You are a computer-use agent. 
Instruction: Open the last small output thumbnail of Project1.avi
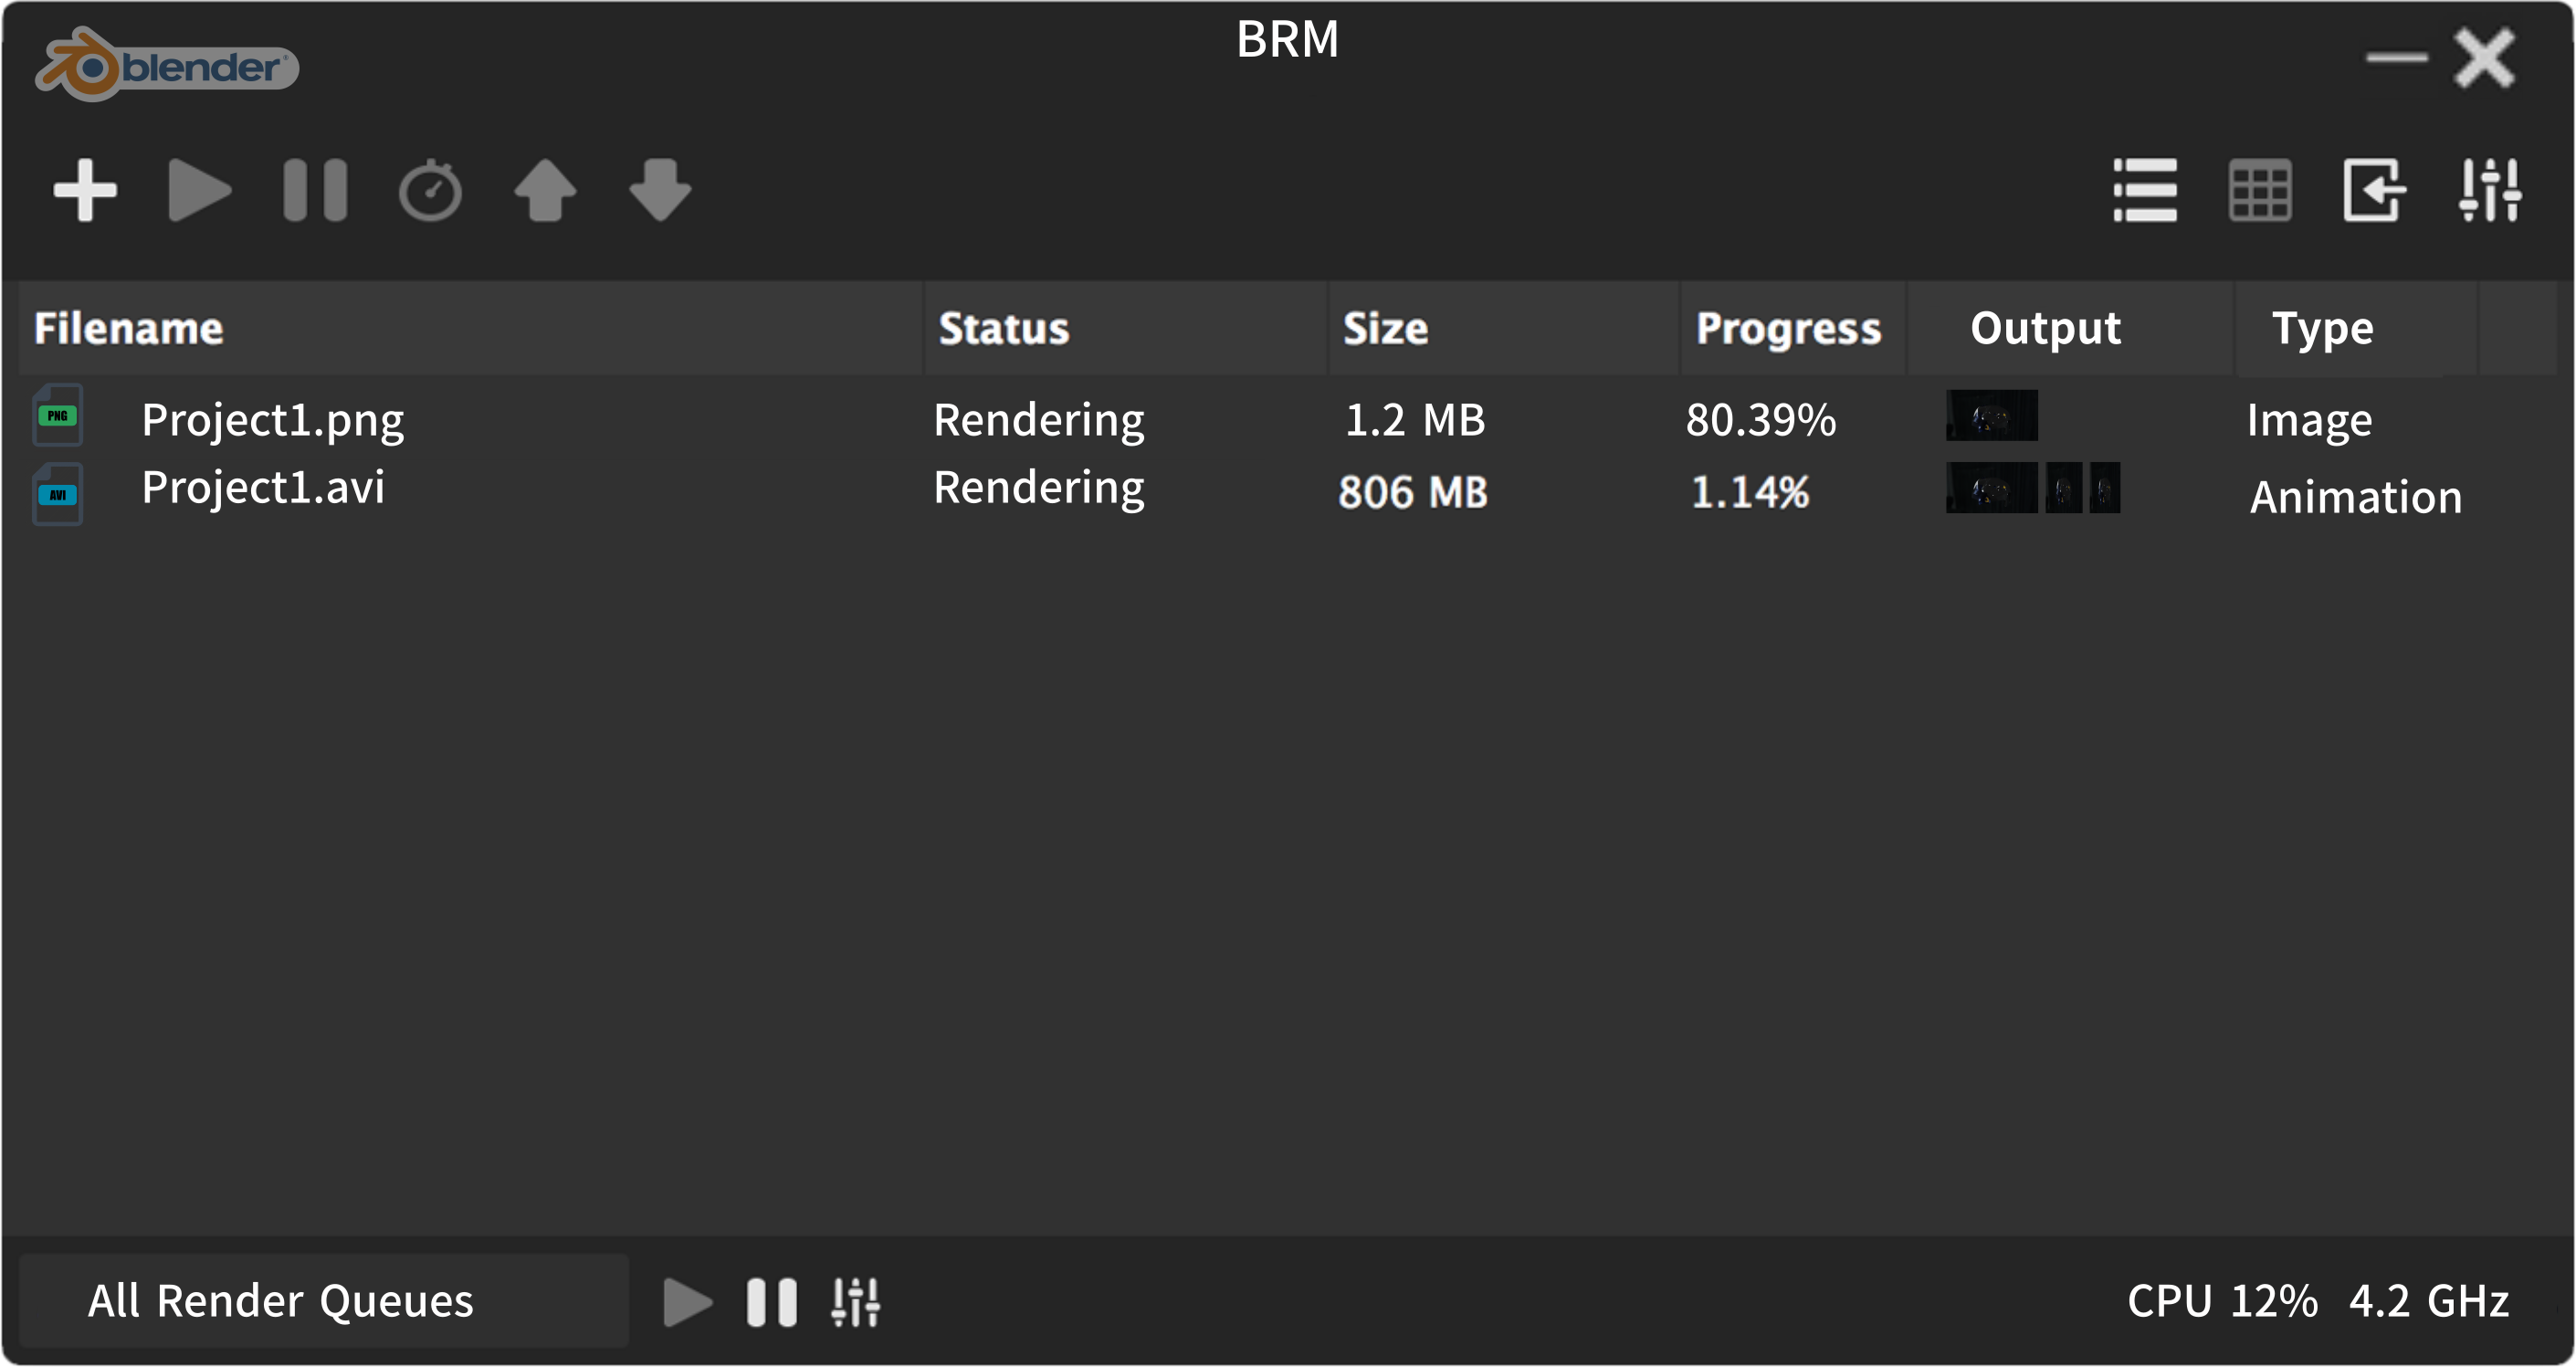click(x=2104, y=487)
